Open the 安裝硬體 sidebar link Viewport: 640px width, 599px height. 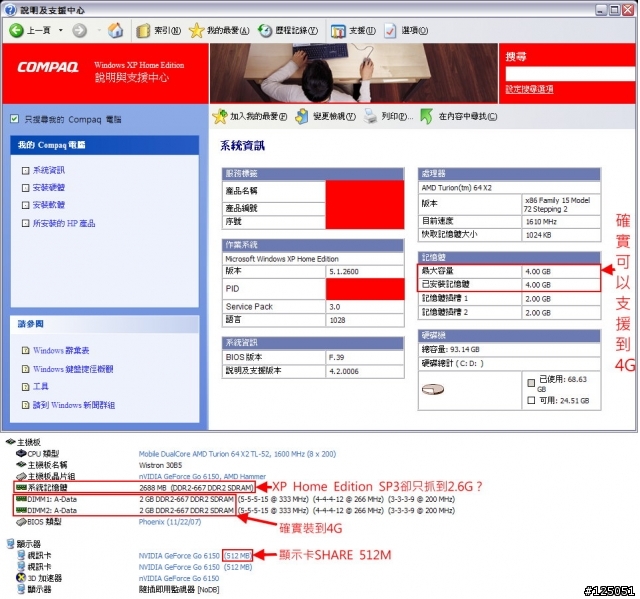click(49, 188)
